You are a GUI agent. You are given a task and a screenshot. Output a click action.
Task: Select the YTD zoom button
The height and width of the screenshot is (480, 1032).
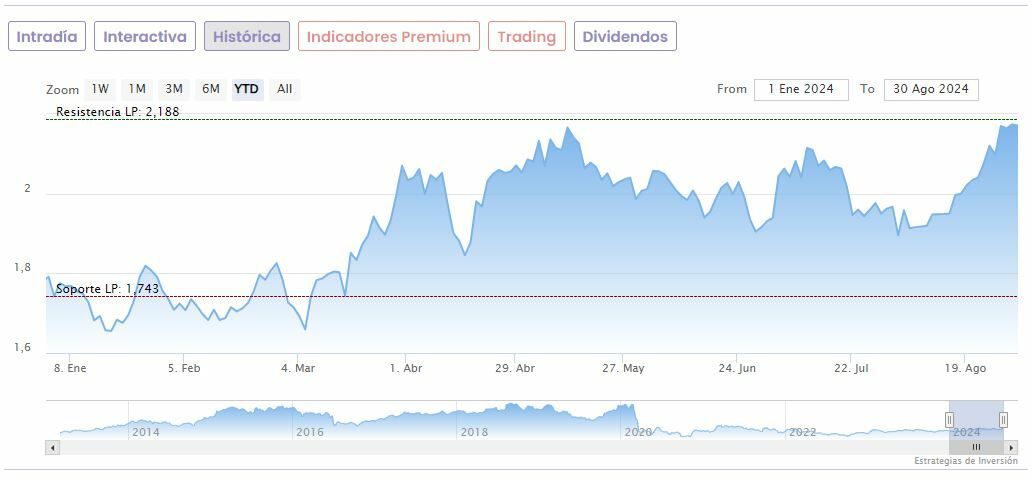click(246, 89)
